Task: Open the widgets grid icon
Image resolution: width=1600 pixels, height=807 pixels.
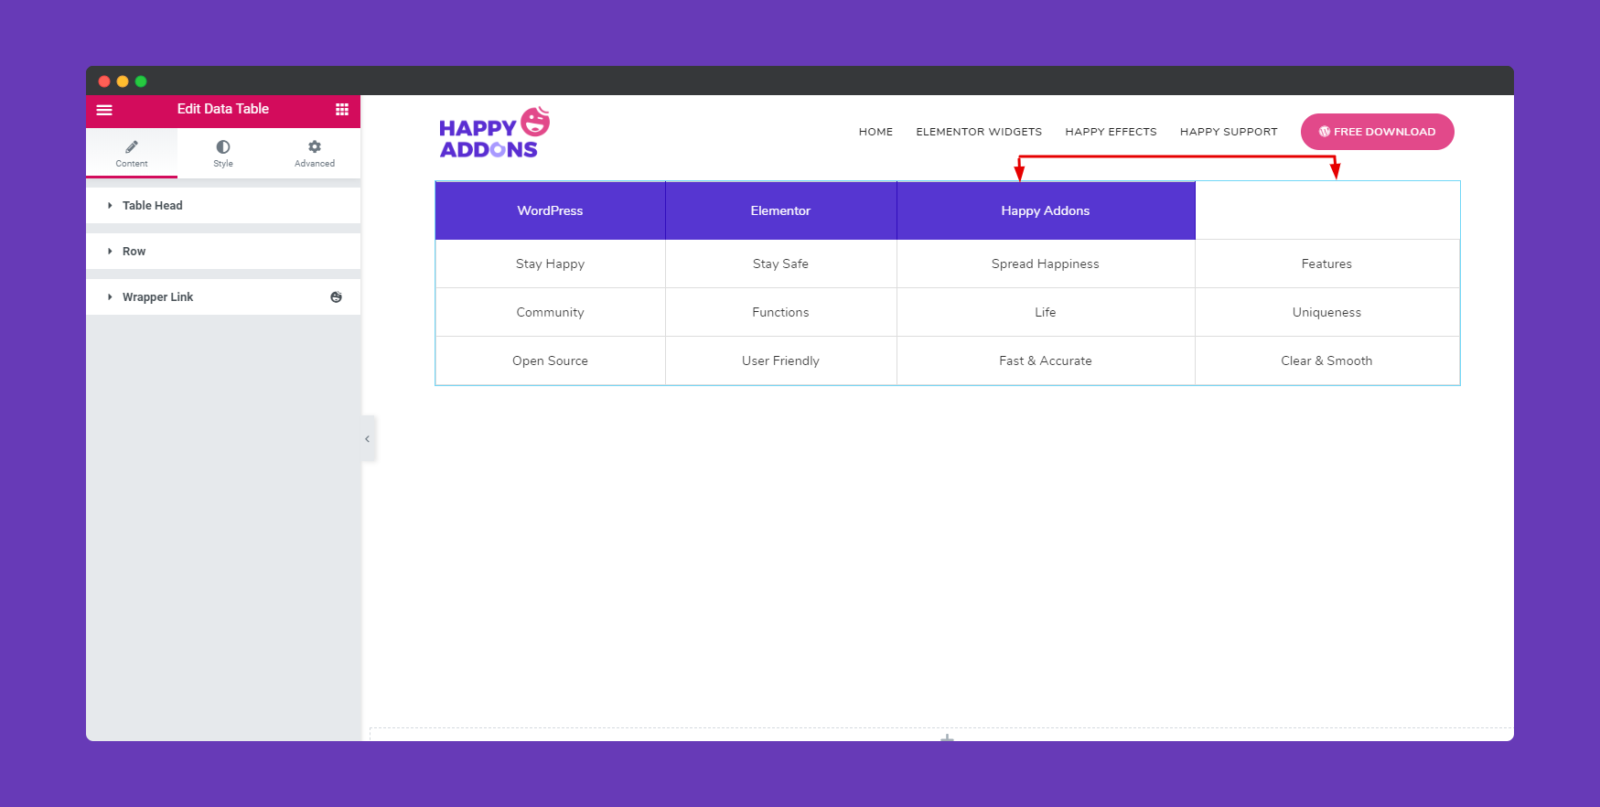Action: [342, 110]
